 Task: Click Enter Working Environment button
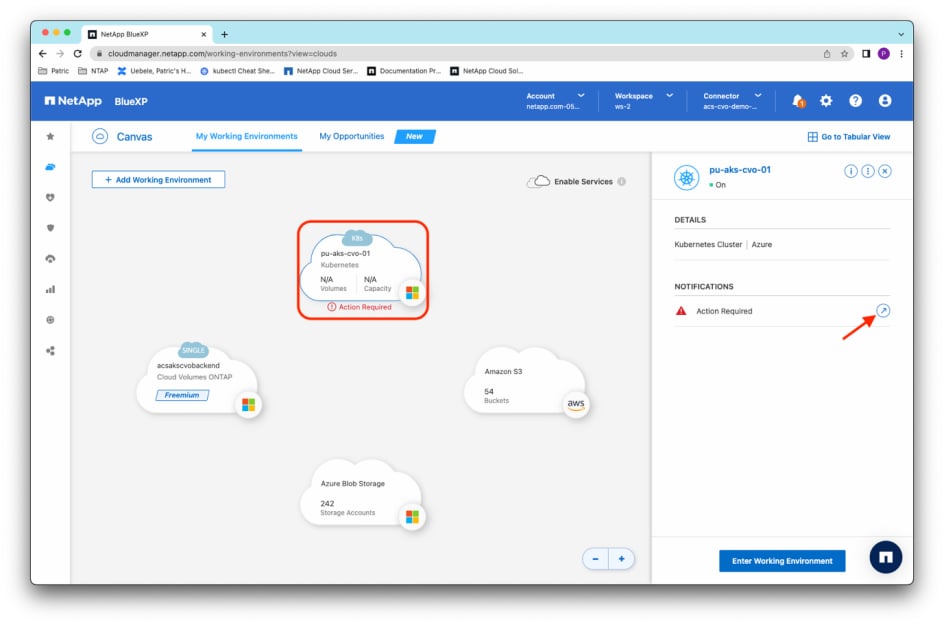click(x=781, y=561)
